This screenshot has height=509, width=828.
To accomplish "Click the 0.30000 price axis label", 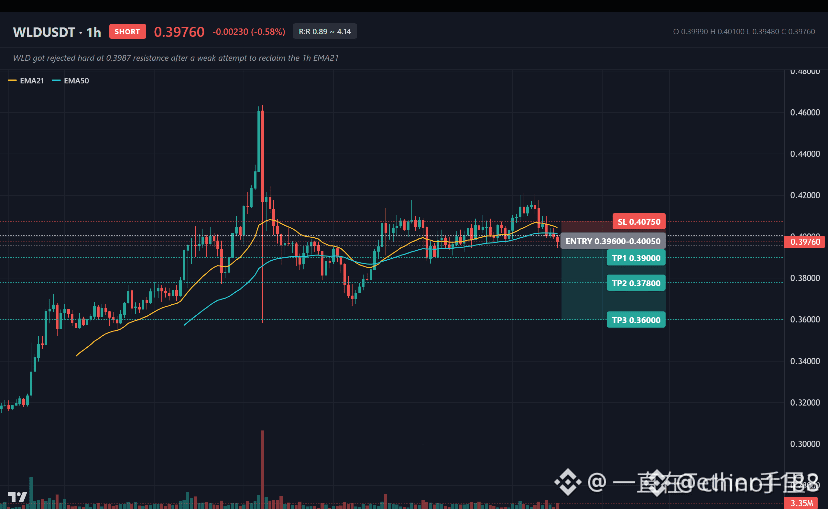I will click(805, 444).
